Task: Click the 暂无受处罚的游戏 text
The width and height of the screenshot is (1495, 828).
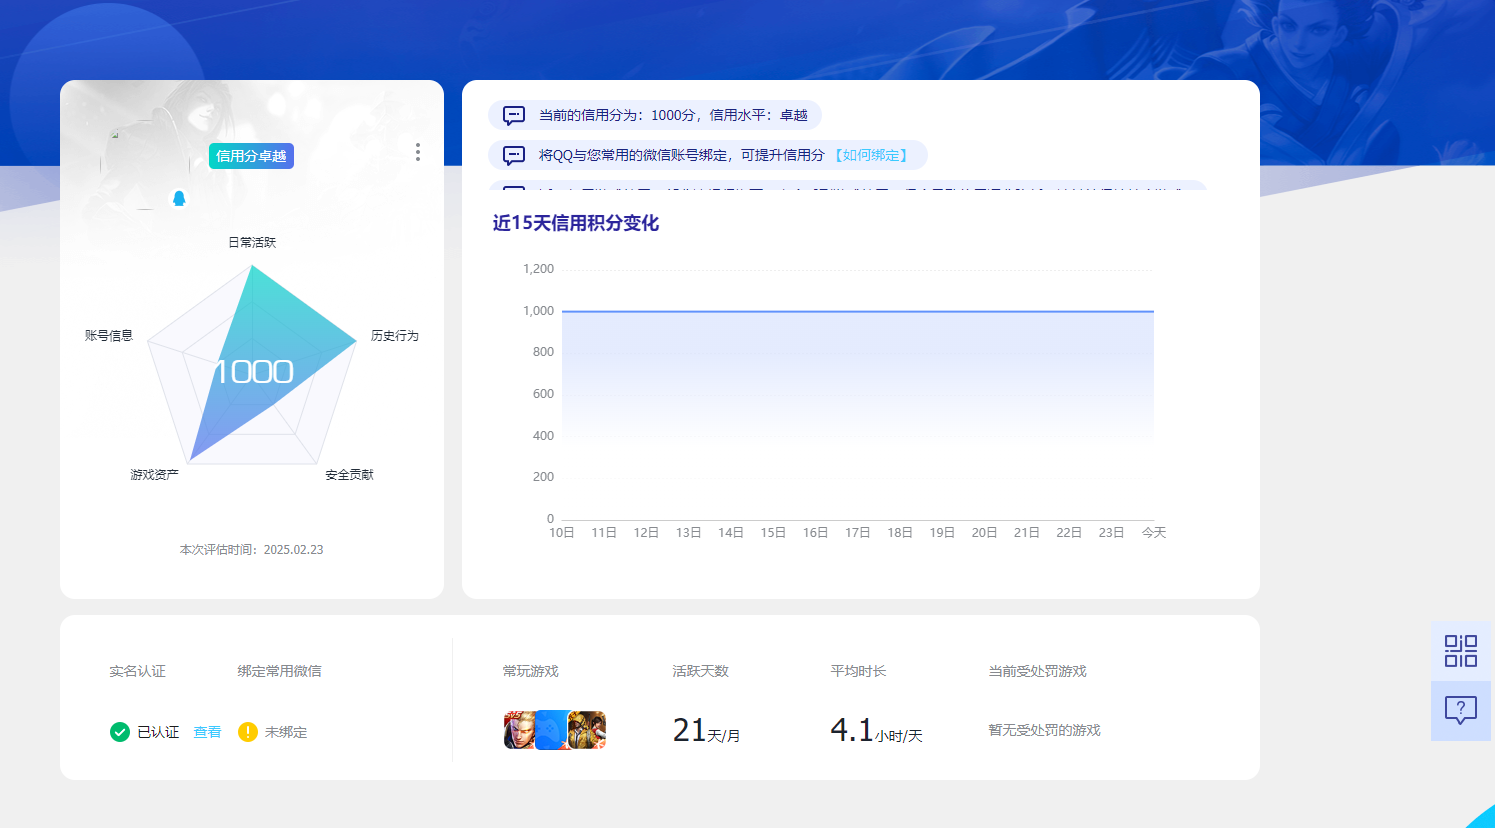Action: click(1044, 730)
